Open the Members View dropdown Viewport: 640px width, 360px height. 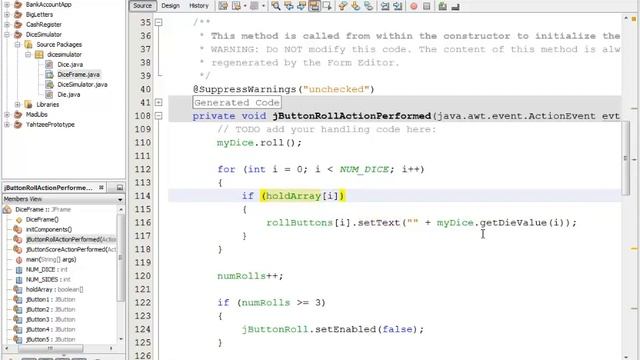[120, 199]
